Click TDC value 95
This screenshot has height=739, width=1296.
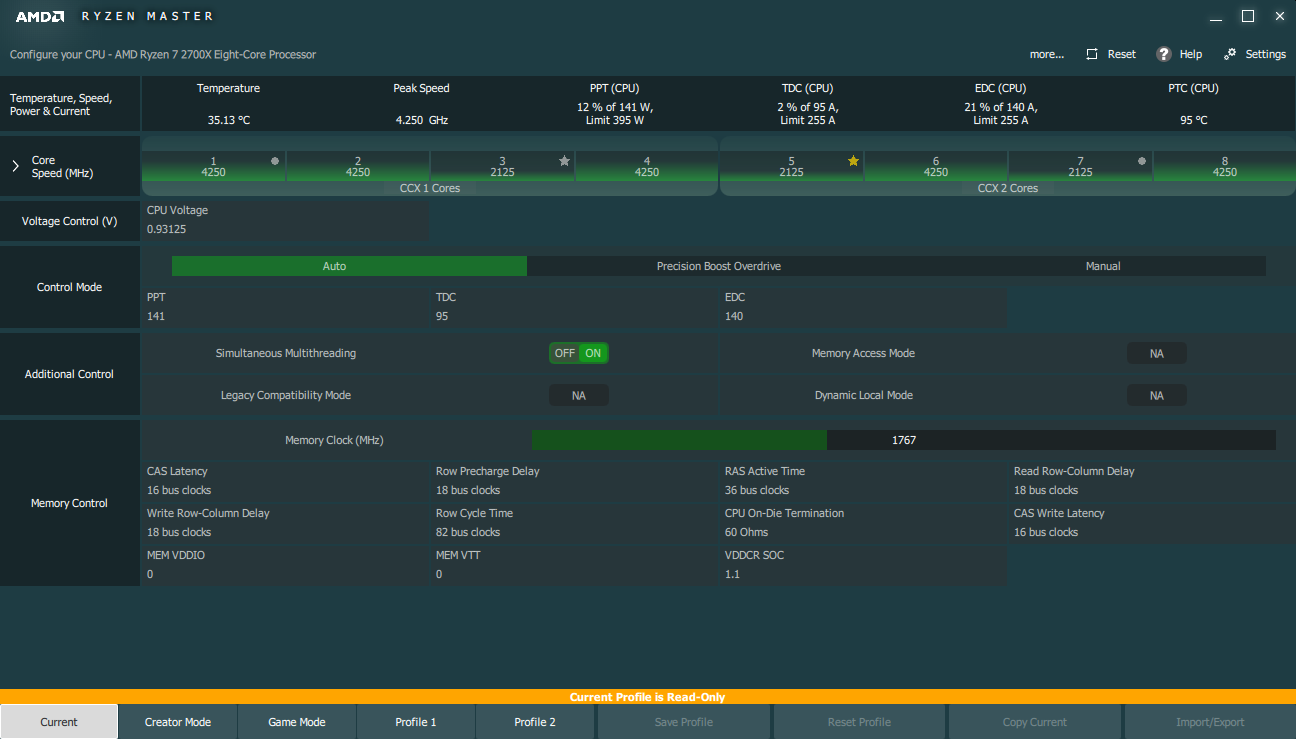point(442,316)
